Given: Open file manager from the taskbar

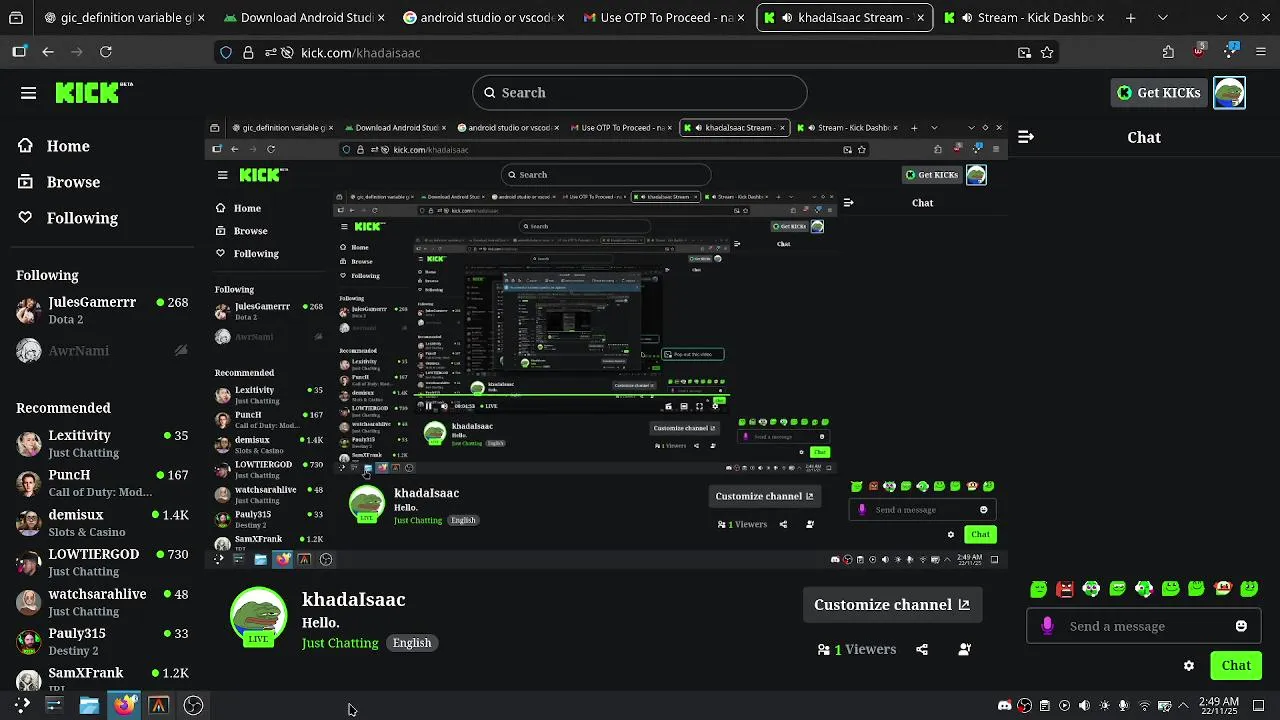Looking at the screenshot, I should point(89,705).
